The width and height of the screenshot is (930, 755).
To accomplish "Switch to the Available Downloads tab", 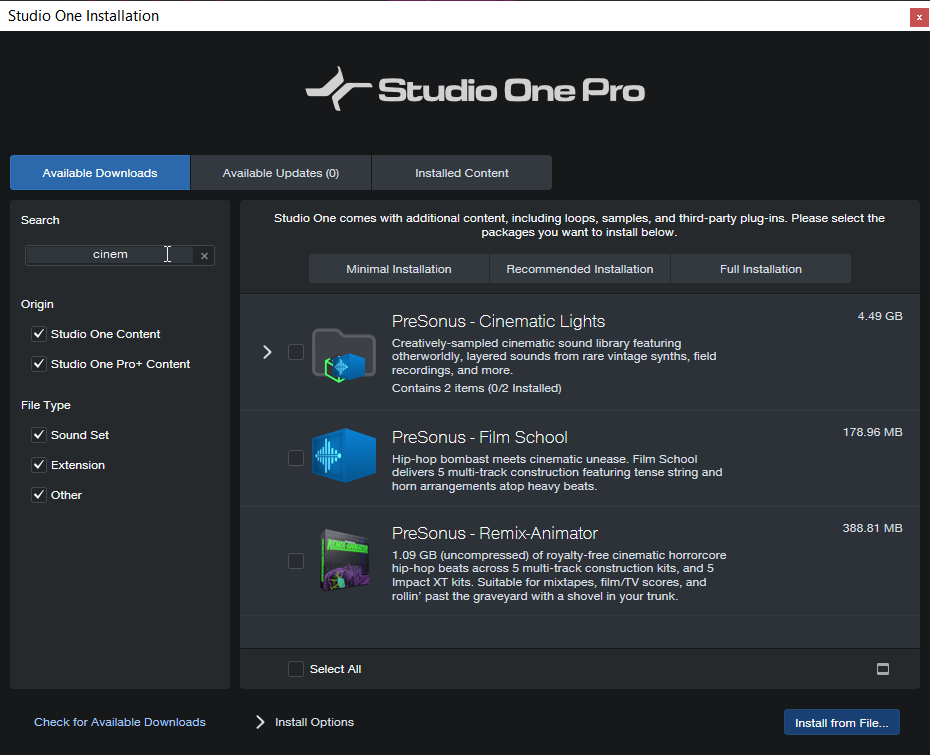I will coord(100,173).
